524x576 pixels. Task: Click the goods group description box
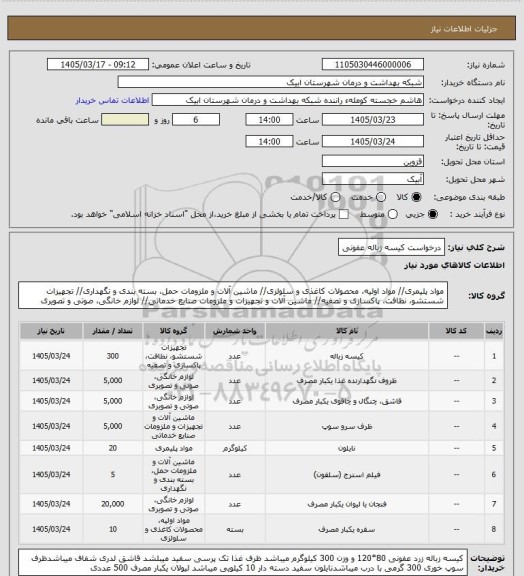[x=233, y=295]
